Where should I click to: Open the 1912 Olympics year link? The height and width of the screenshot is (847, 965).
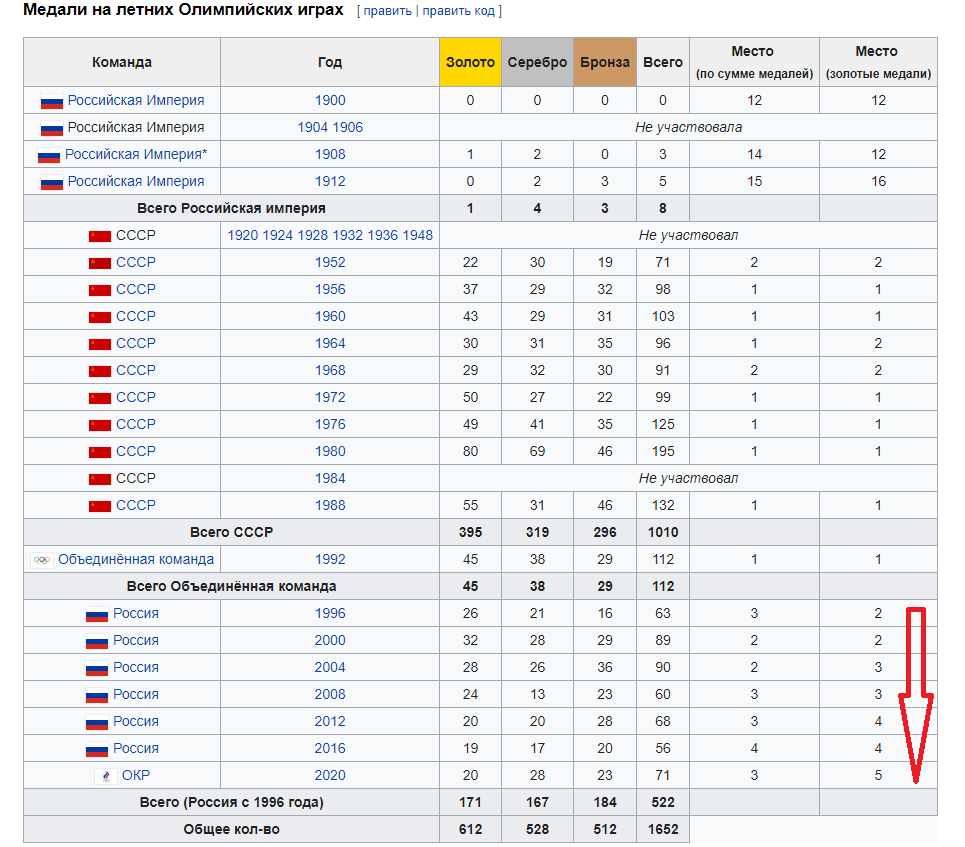(x=330, y=182)
